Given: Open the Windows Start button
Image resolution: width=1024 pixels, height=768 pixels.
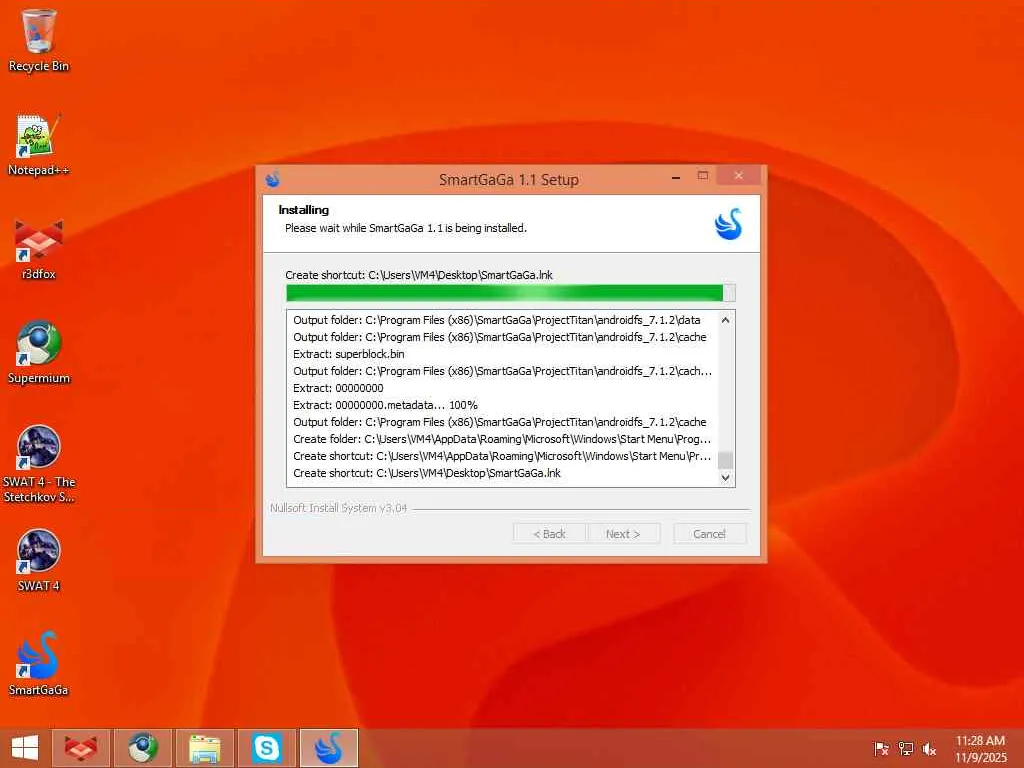Looking at the screenshot, I should pyautogui.click(x=25, y=748).
